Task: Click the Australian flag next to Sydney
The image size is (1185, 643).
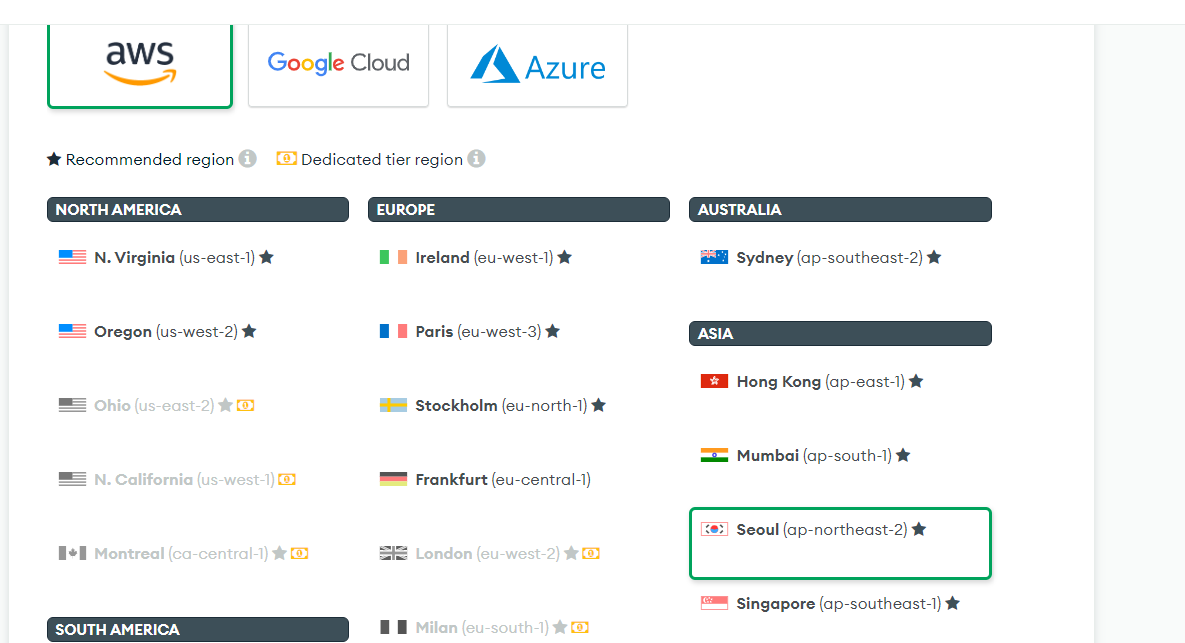Action: click(714, 258)
